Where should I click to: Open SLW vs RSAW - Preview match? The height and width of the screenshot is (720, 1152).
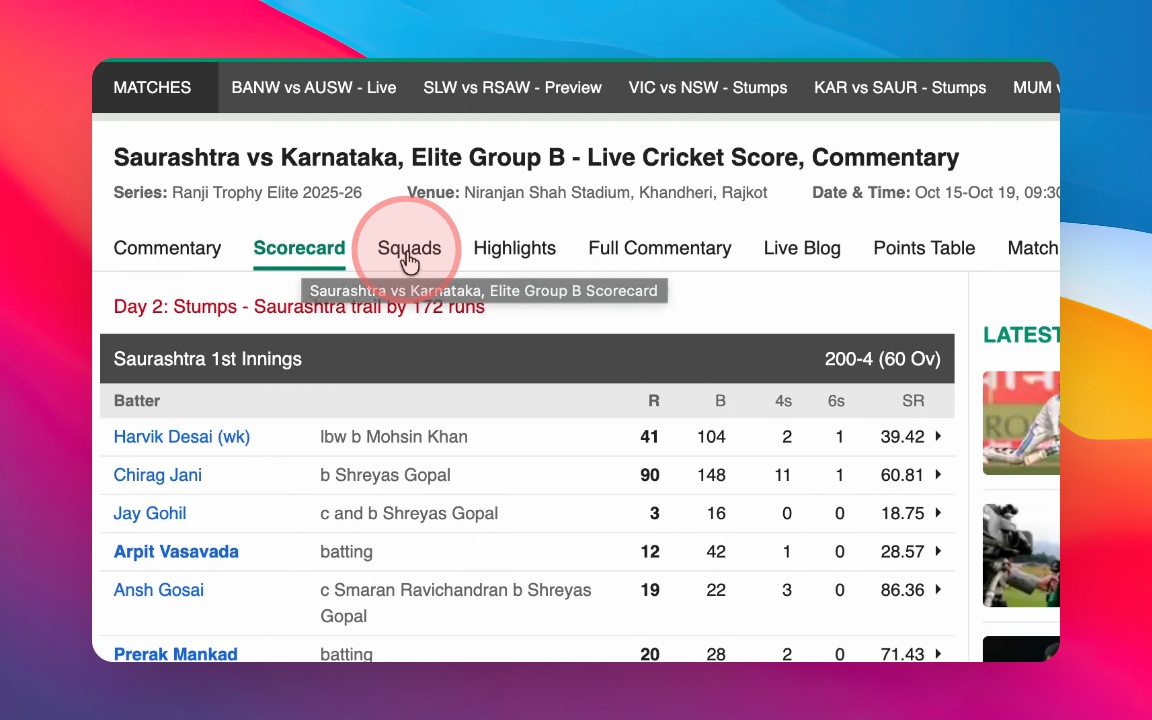point(512,87)
